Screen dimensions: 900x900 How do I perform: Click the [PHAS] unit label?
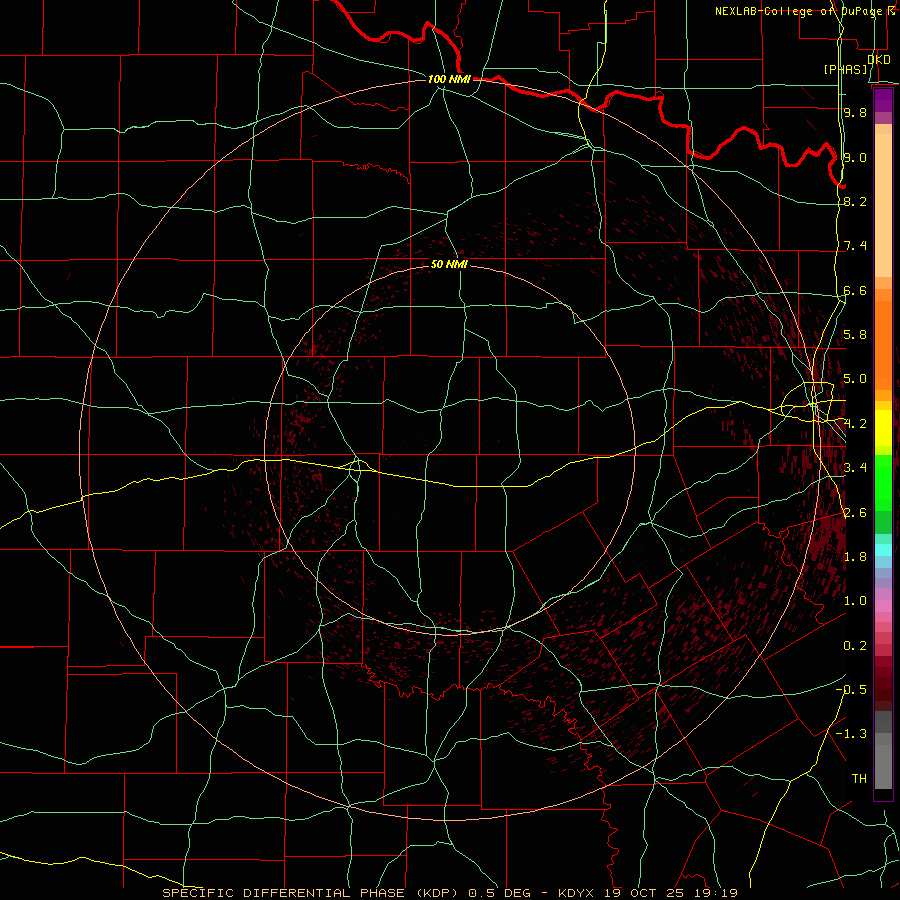tap(845, 70)
